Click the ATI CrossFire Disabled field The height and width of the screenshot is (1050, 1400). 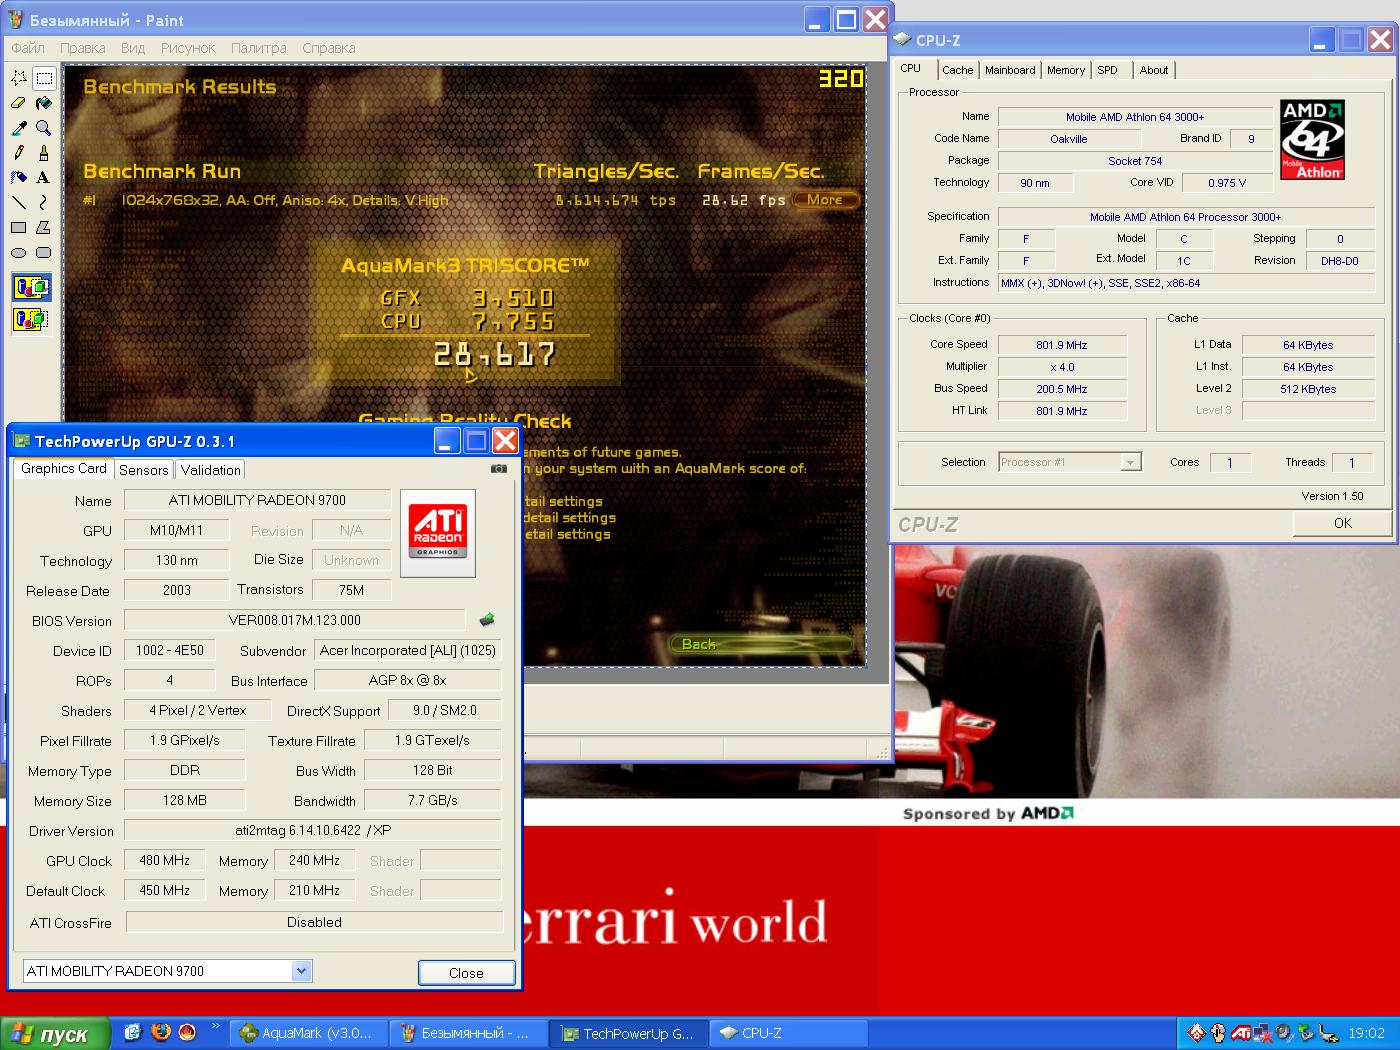(314, 922)
